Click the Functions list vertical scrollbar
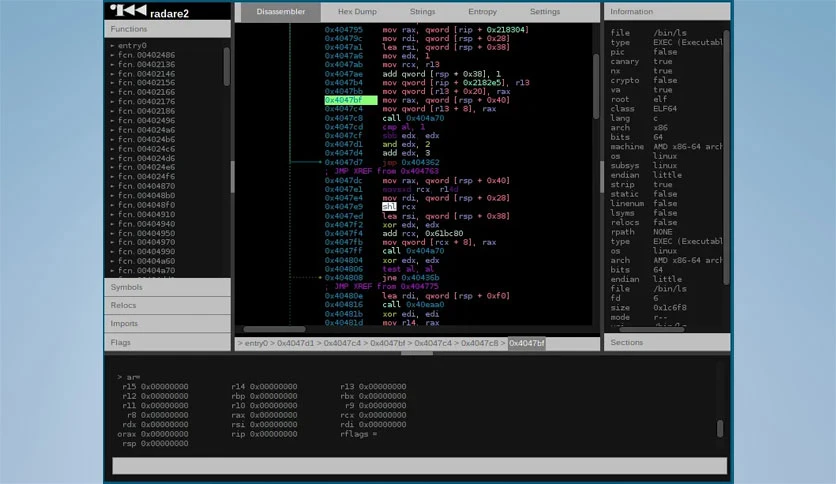 tap(227, 67)
